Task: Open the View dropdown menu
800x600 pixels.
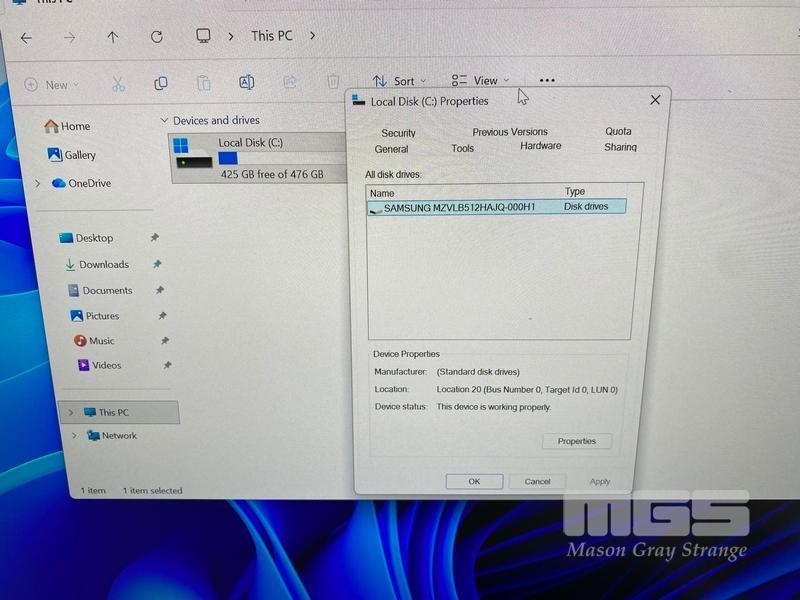Action: click(x=480, y=81)
